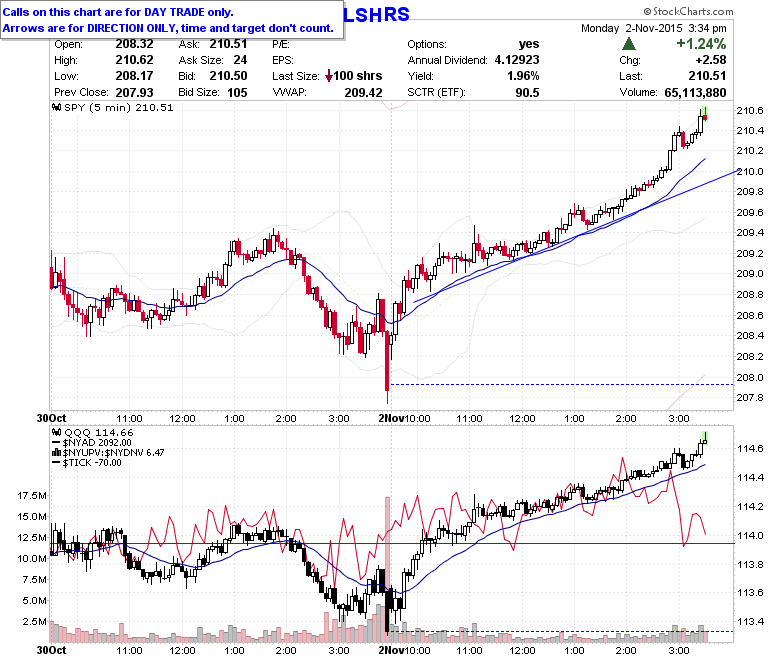Click the Ask Size value 24
Image resolution: width=780 pixels, height=659 pixels.
tap(240, 60)
